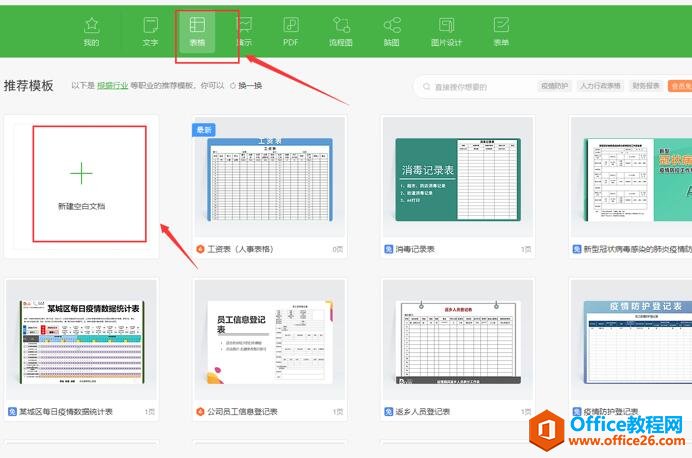Image resolution: width=692 pixels, height=458 pixels.
Task: Select the PDF icon in top bar
Action: pyautogui.click(x=290, y=31)
